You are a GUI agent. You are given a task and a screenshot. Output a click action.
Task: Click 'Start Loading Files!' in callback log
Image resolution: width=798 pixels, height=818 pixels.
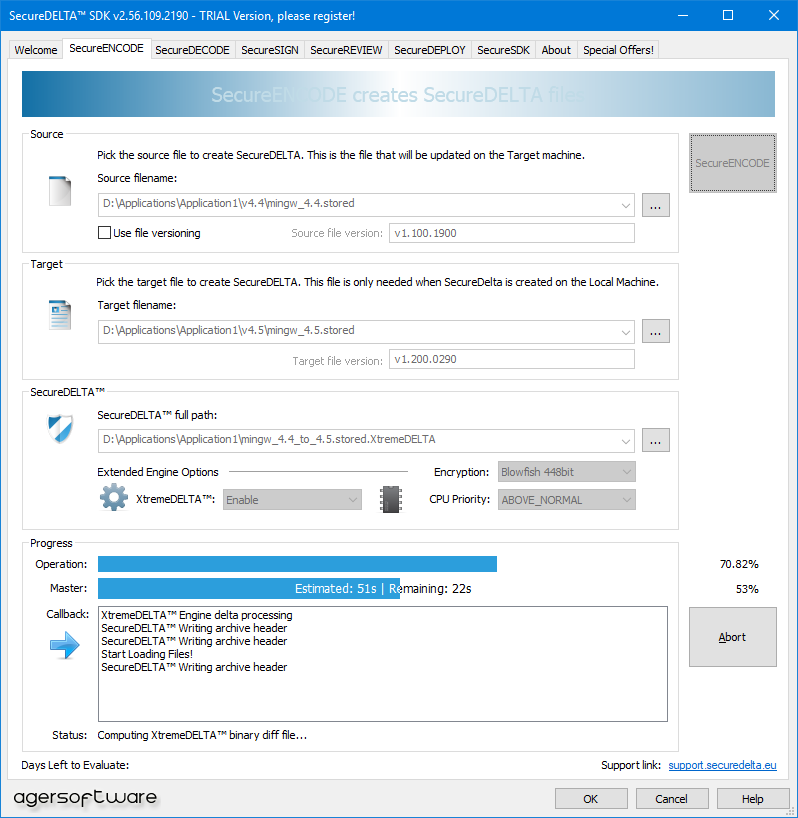(147, 654)
